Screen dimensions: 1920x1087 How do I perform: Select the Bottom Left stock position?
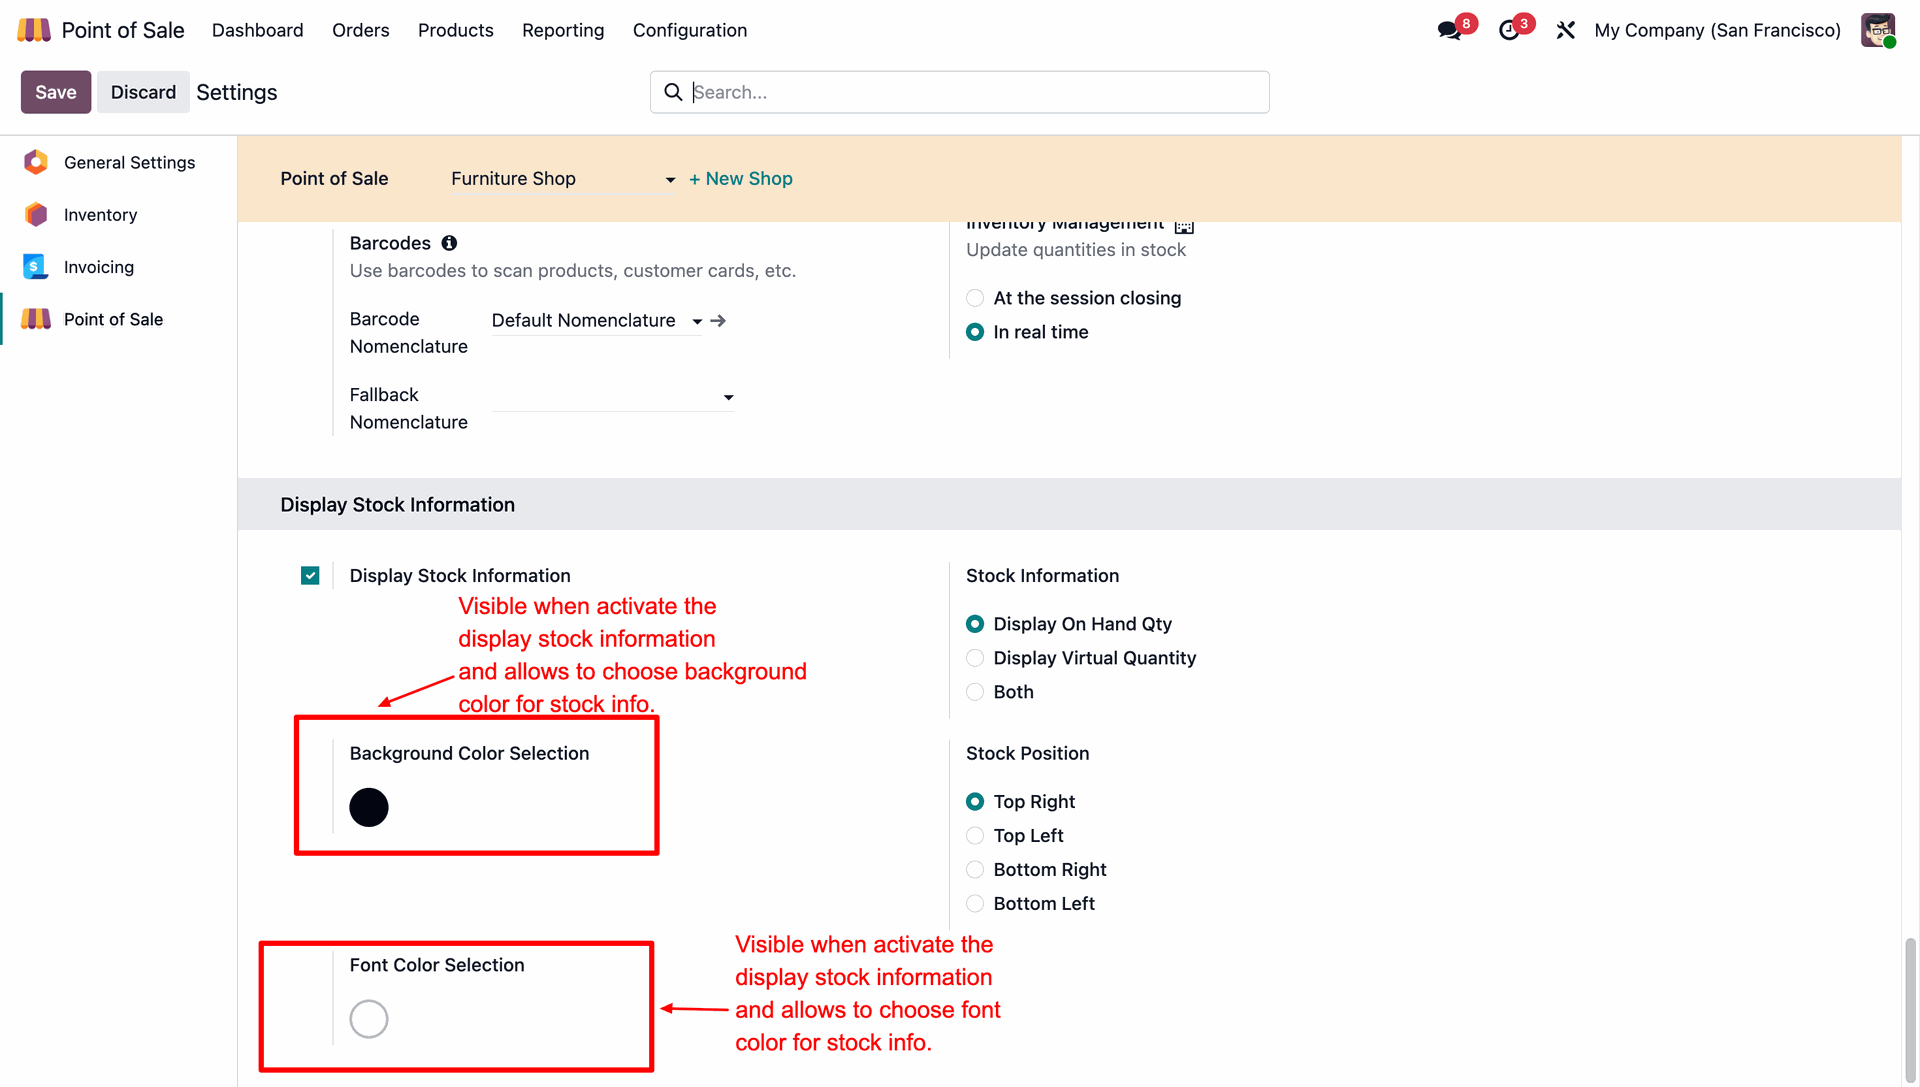[975, 904]
